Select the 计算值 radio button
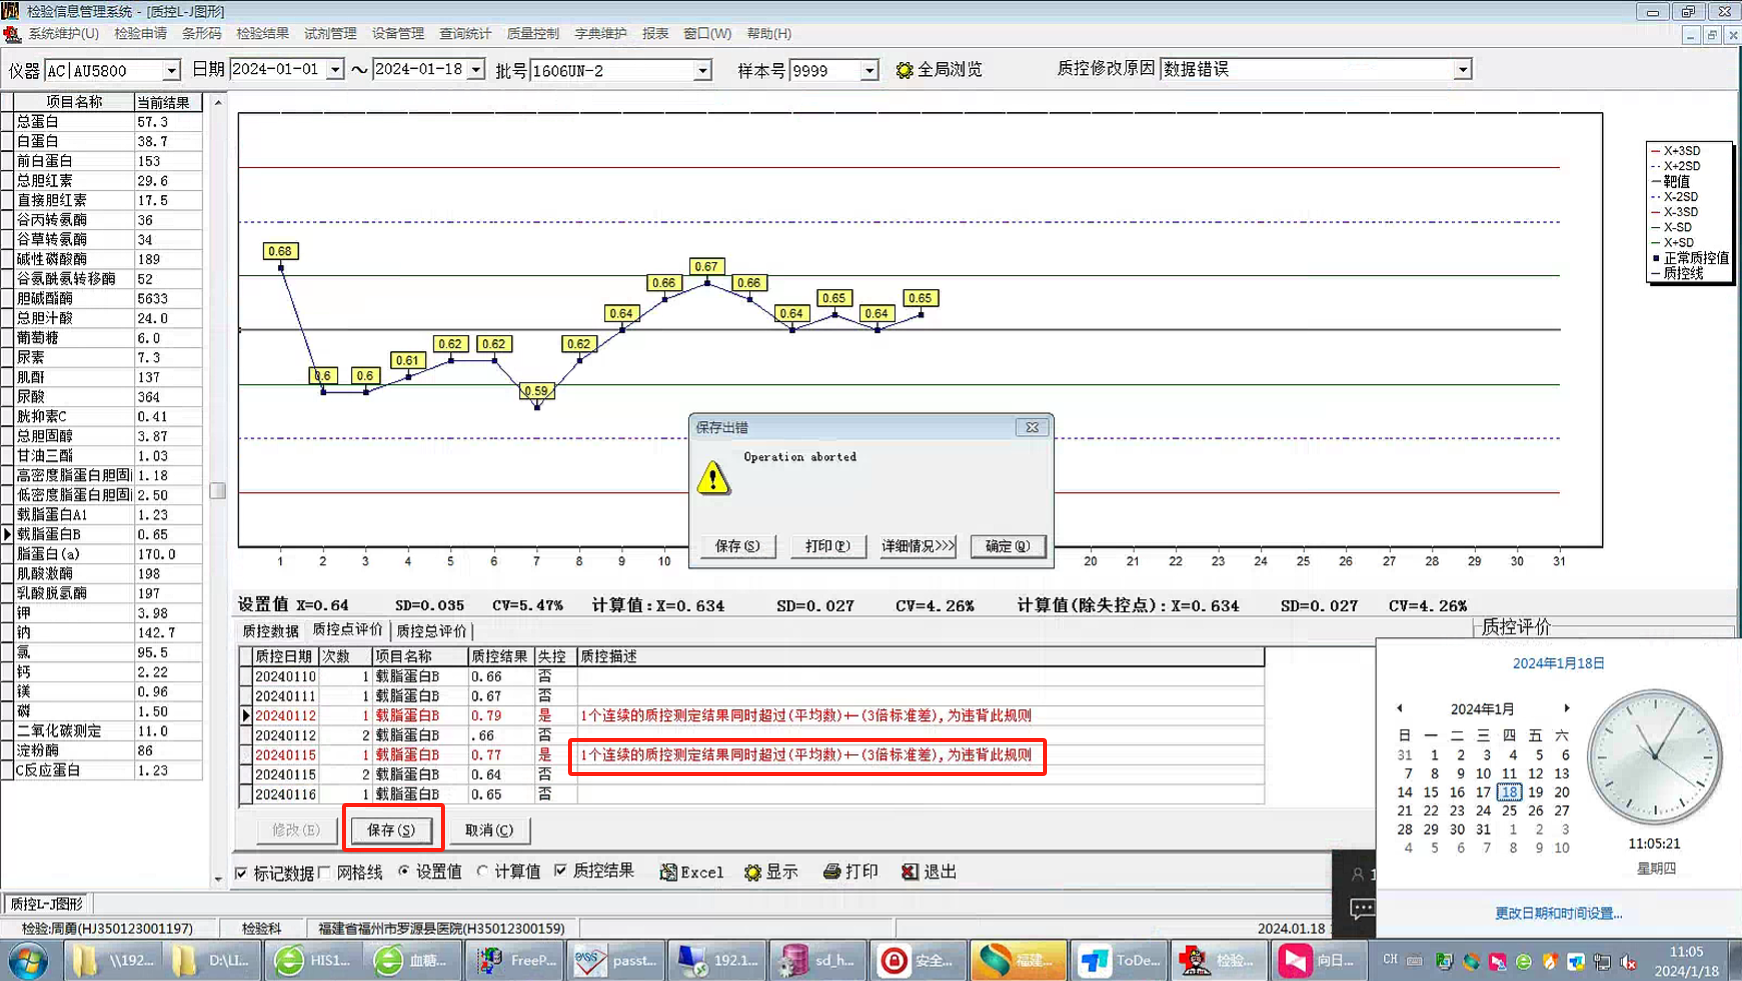 483,872
